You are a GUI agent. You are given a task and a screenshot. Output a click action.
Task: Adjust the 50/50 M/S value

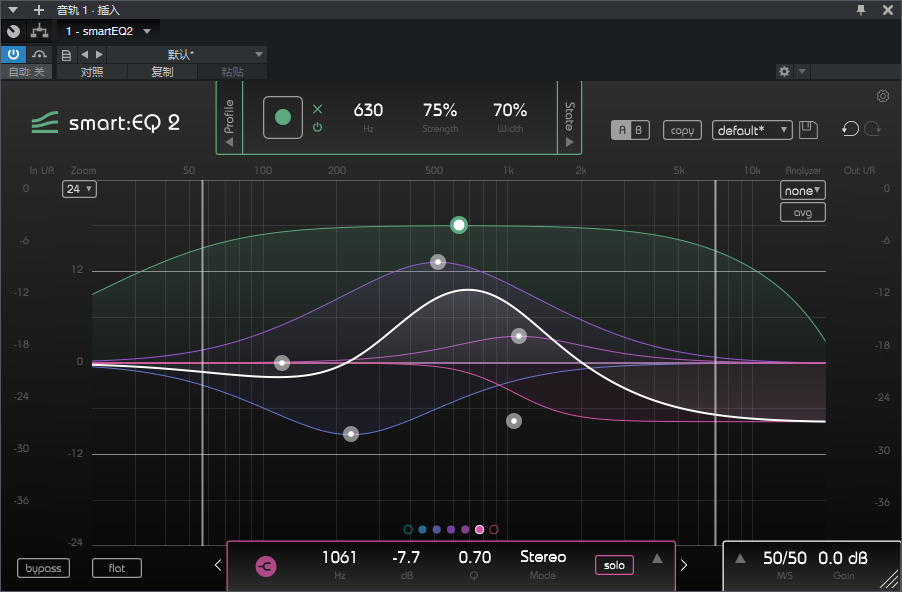pos(785,558)
